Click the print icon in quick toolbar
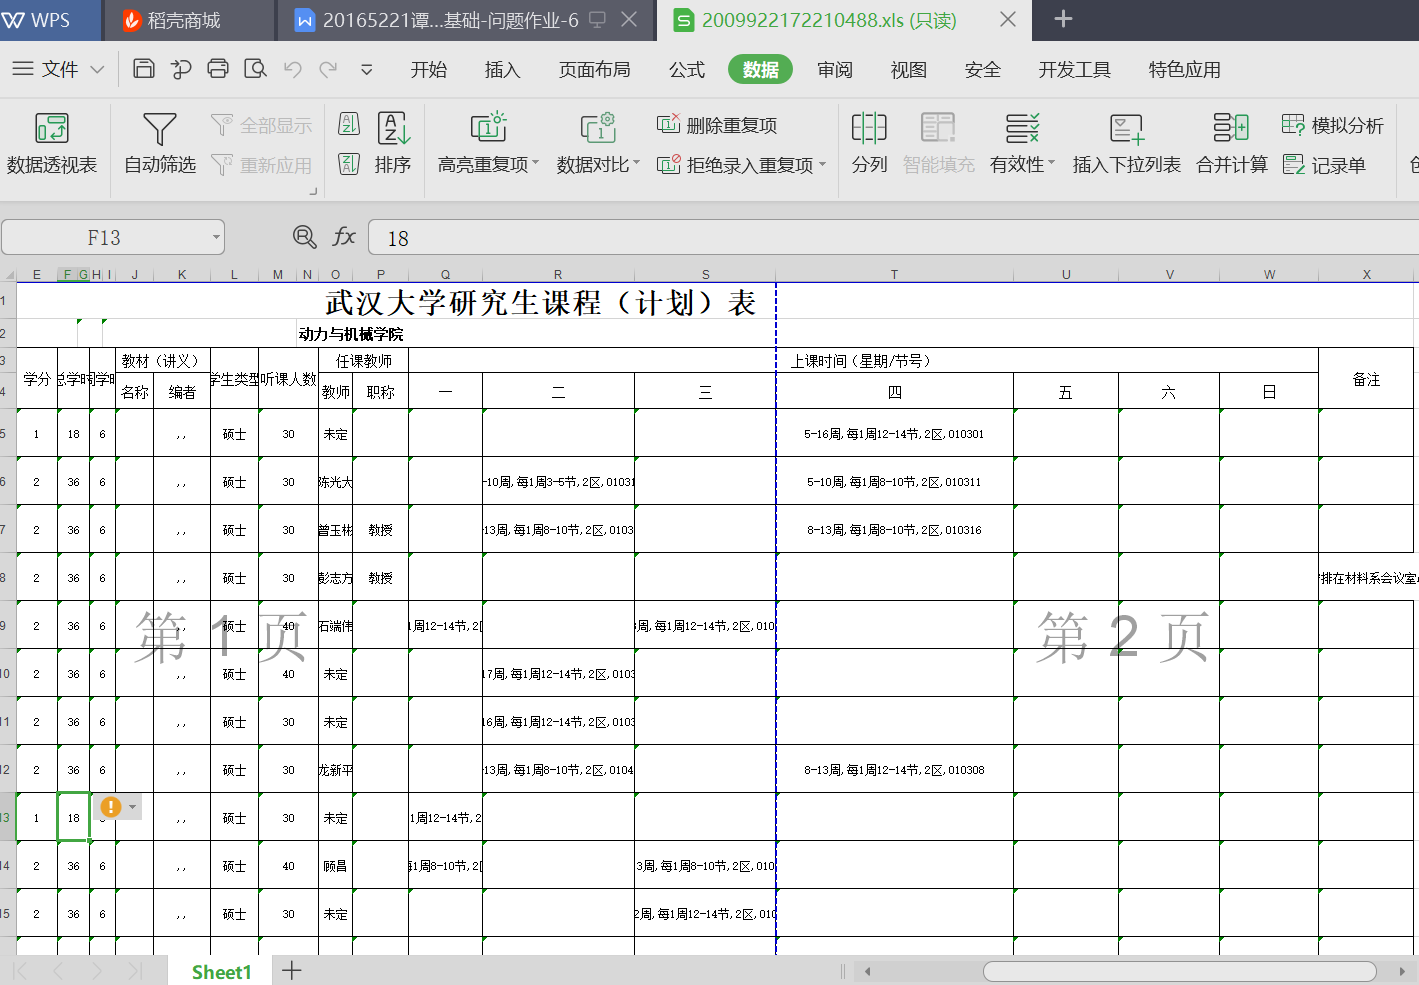The width and height of the screenshot is (1419, 985). 218,69
